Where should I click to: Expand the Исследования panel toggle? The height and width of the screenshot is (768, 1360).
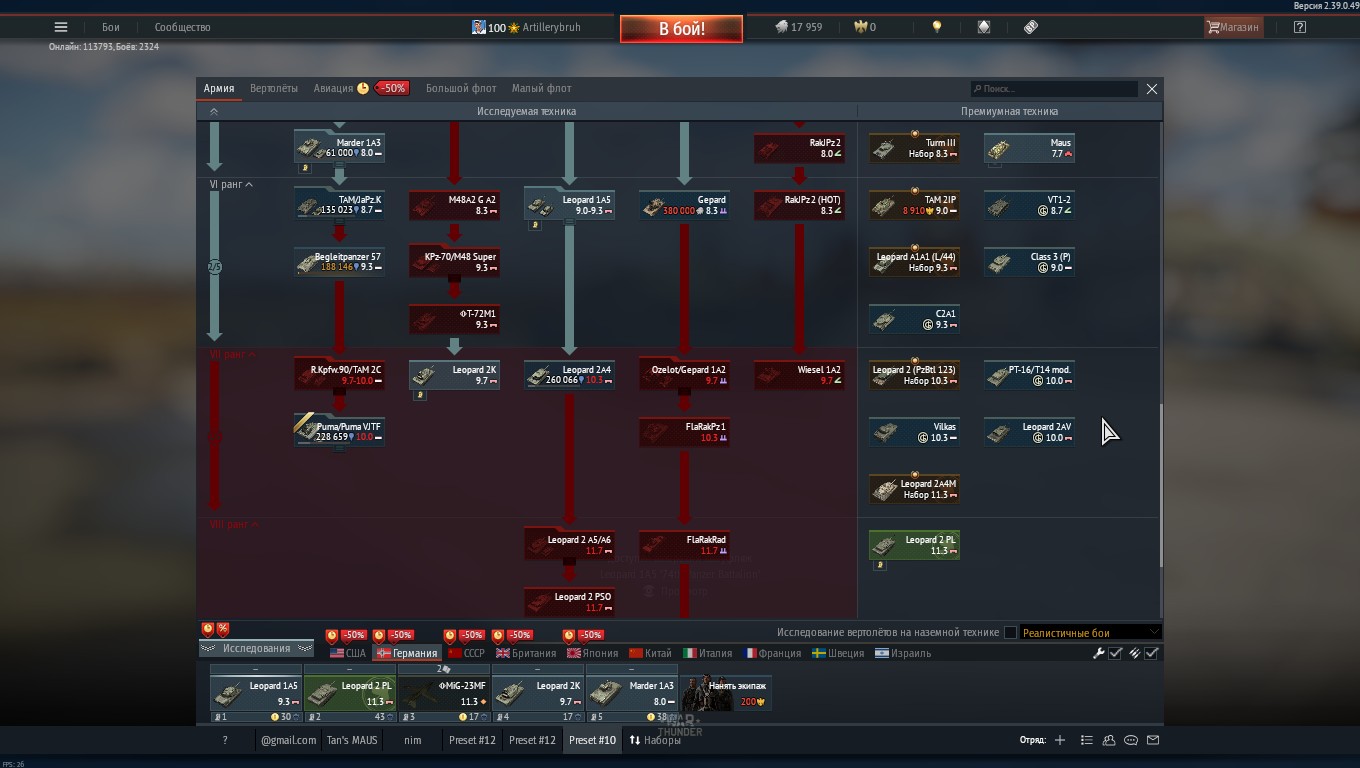tap(256, 648)
